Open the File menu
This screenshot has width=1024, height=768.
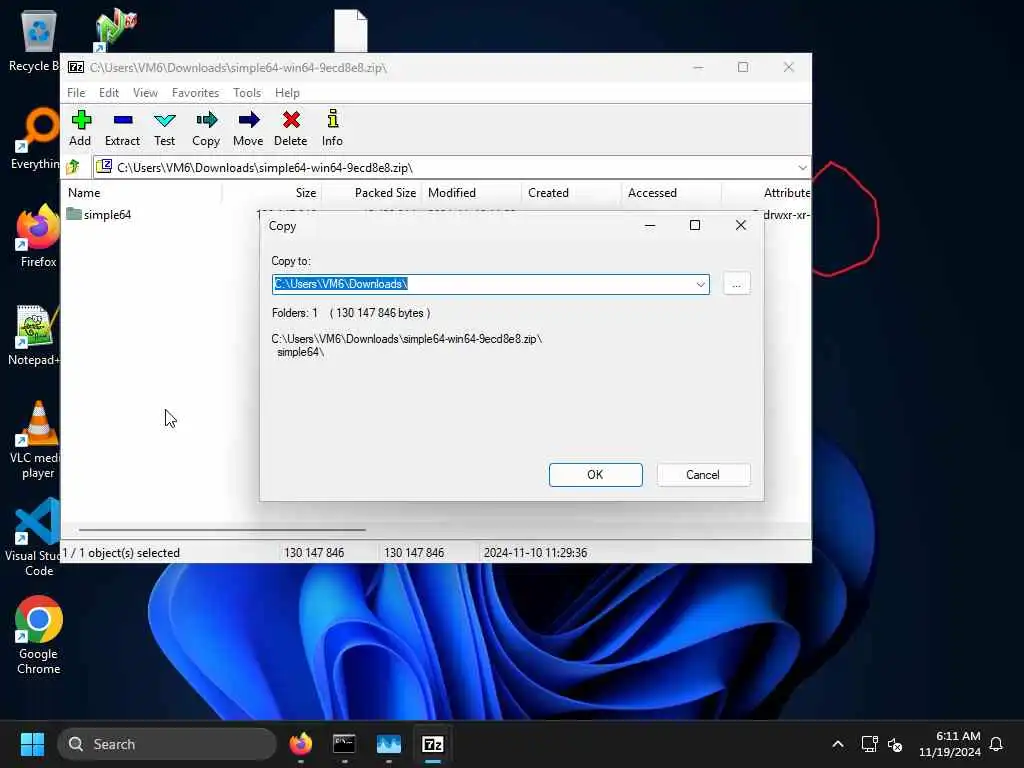pyautogui.click(x=76, y=93)
